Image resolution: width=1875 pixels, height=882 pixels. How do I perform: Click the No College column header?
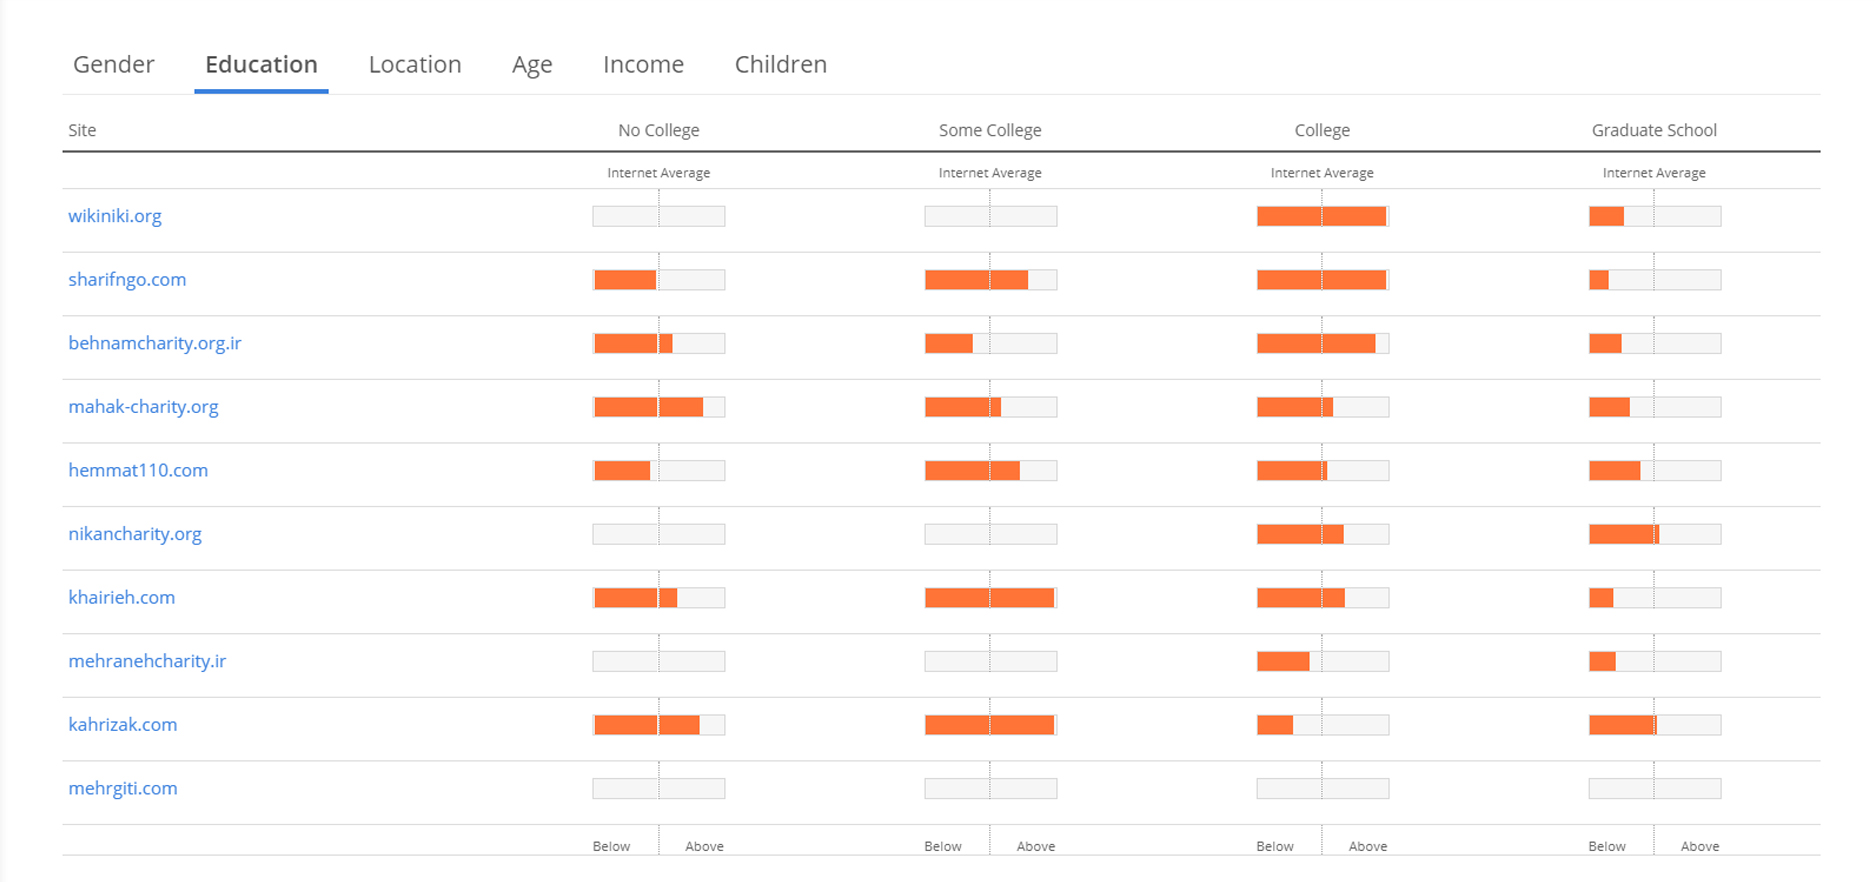pos(658,130)
